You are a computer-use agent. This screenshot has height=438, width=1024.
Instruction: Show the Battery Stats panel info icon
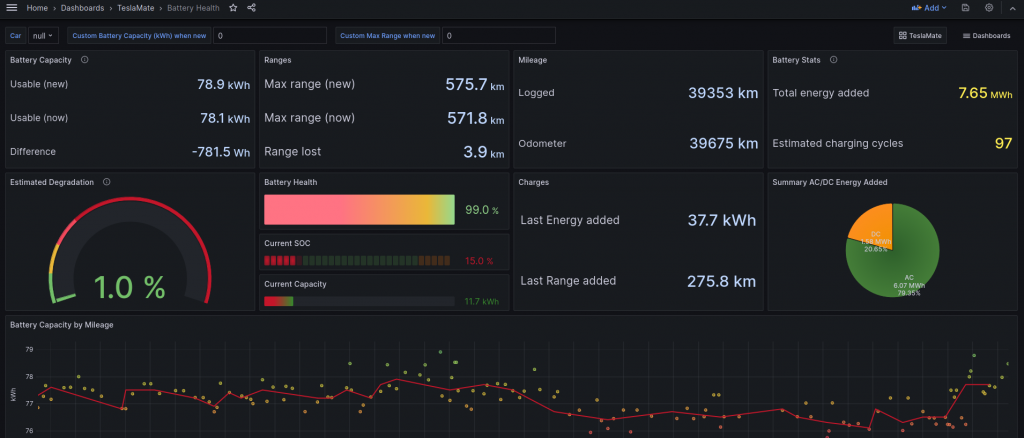coord(833,59)
